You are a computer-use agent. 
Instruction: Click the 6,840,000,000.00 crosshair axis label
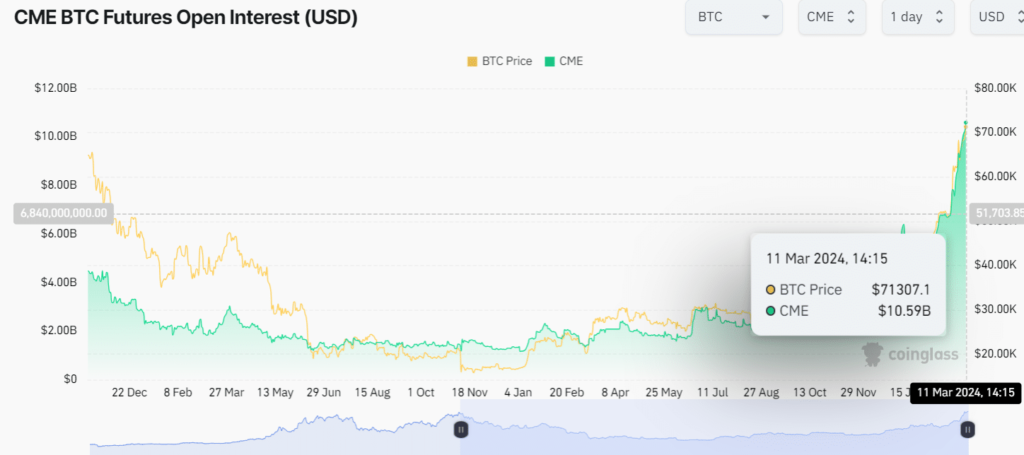pyautogui.click(x=62, y=213)
